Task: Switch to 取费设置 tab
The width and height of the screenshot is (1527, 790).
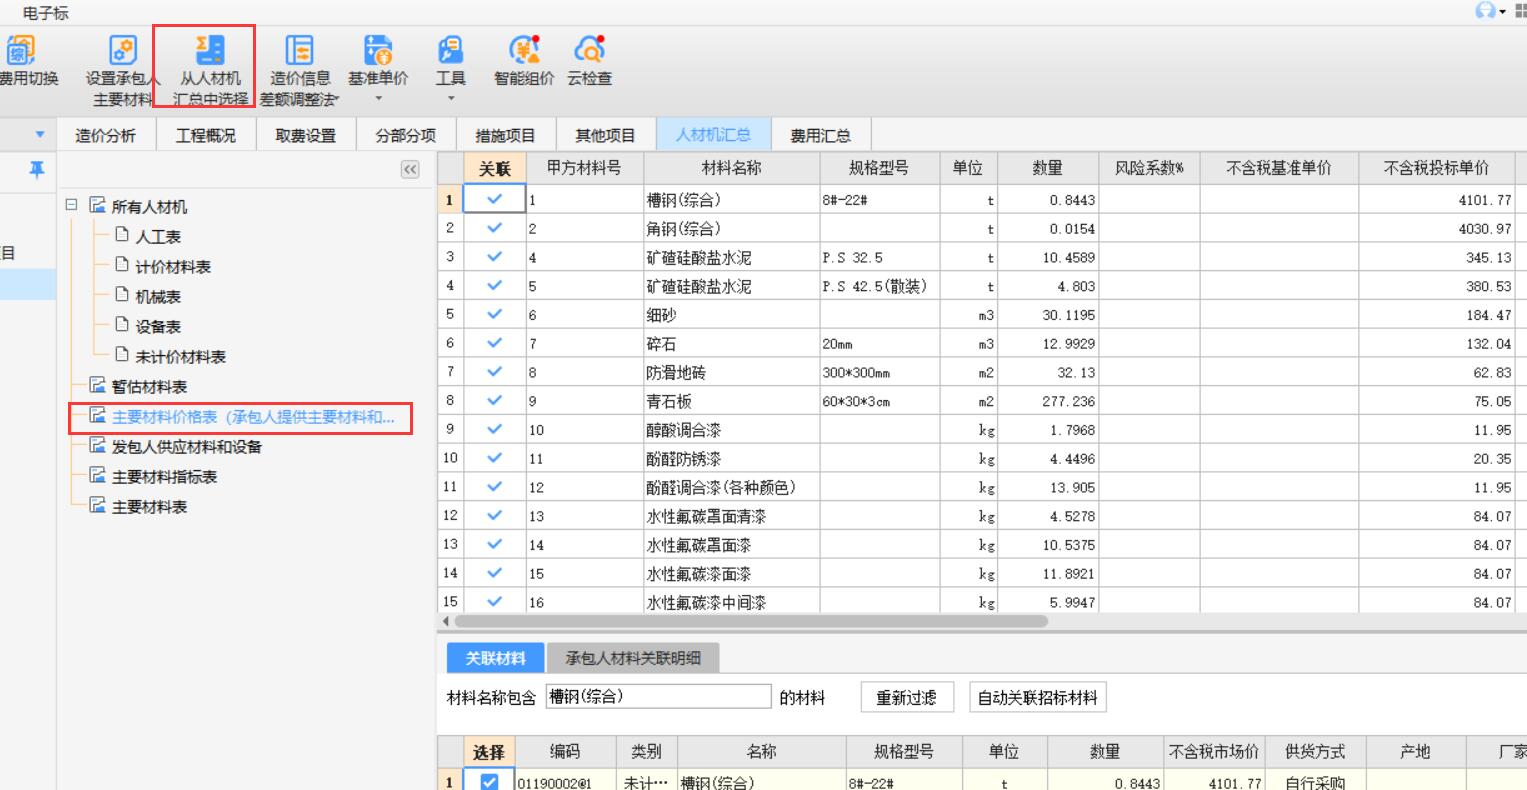Action: [x=305, y=135]
